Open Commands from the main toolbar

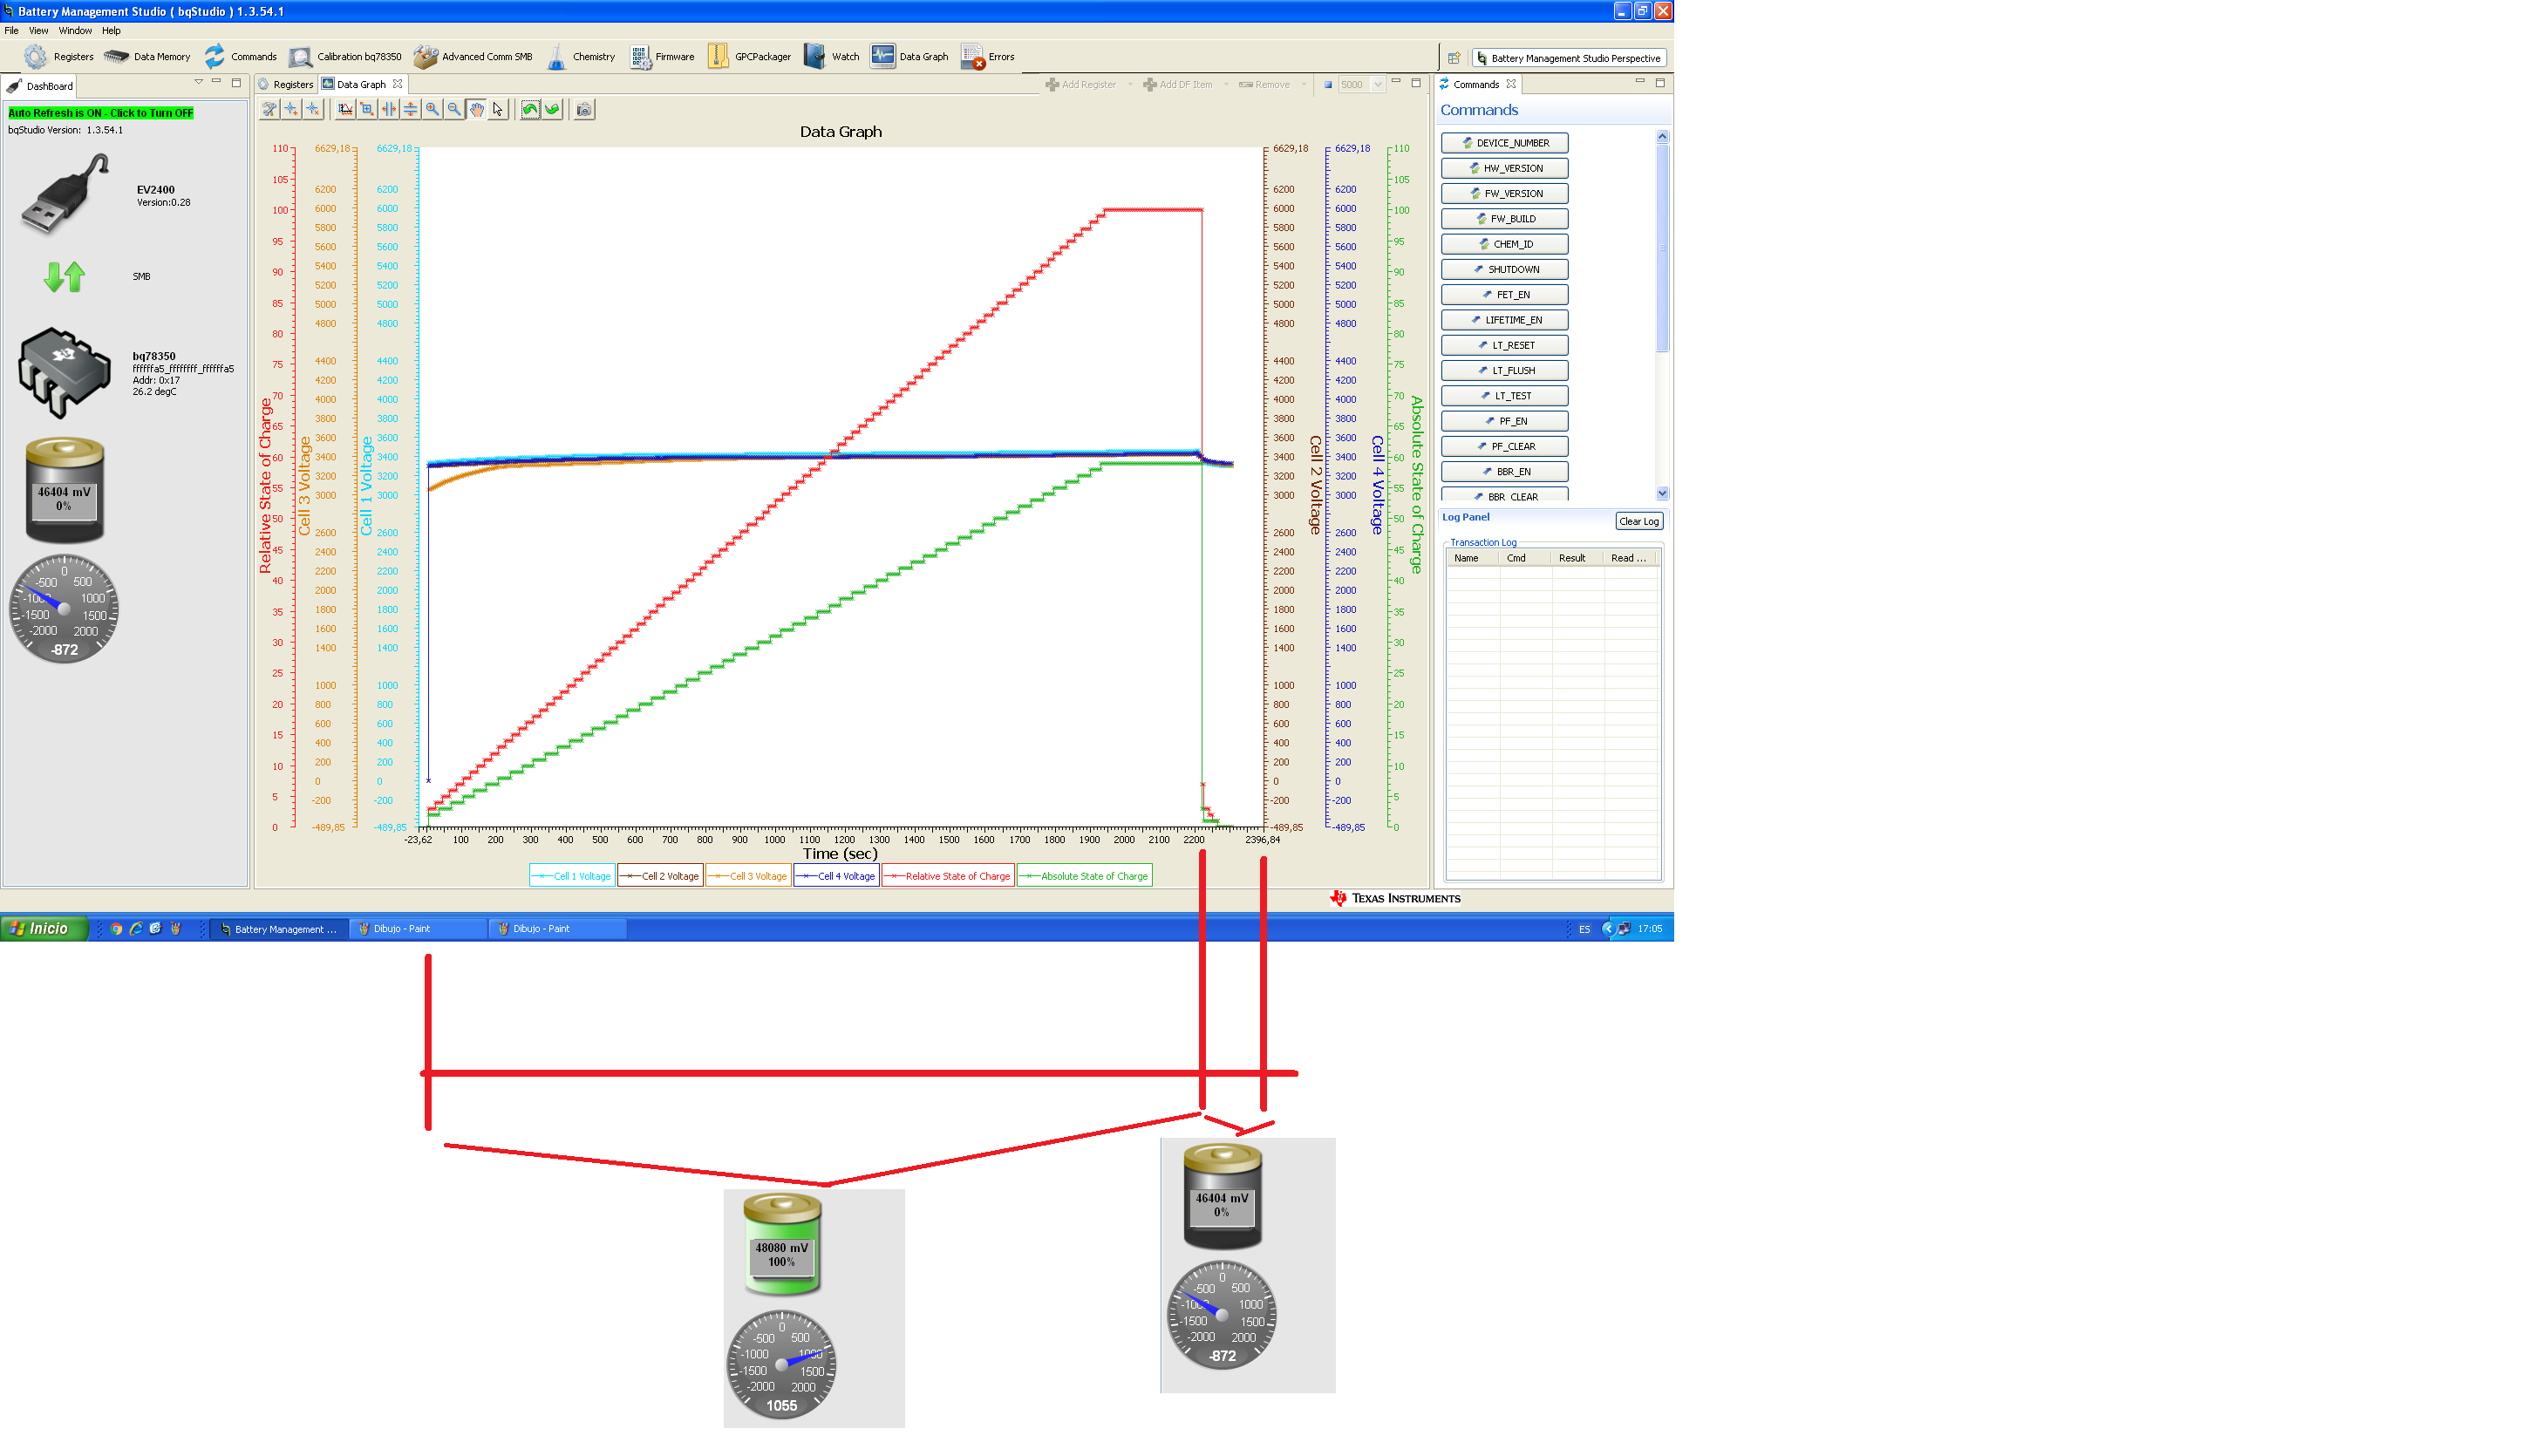[240, 57]
